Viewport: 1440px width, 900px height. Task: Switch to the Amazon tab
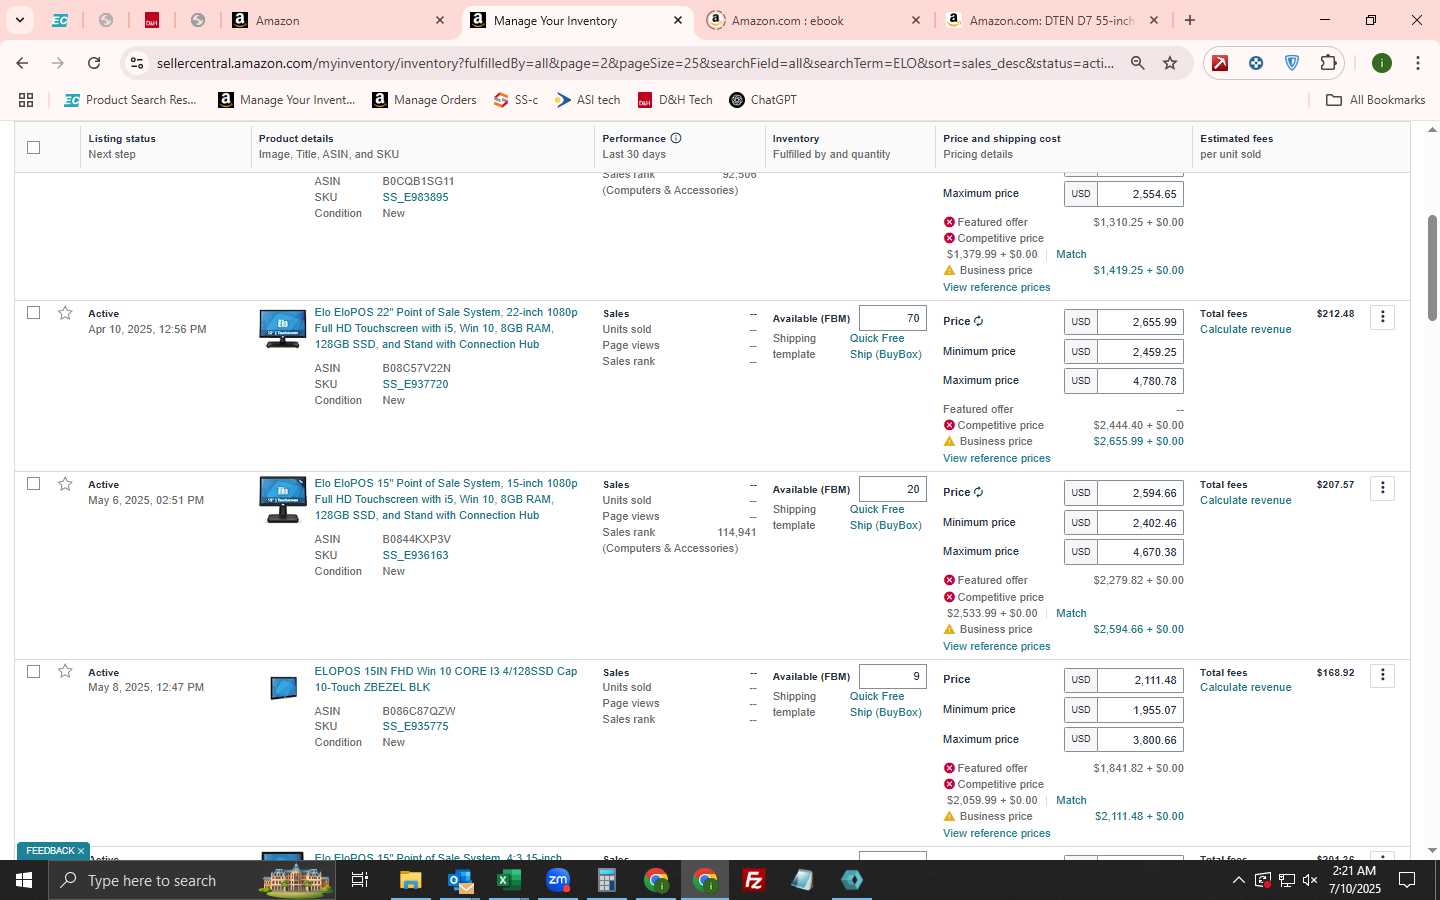[x=340, y=20]
